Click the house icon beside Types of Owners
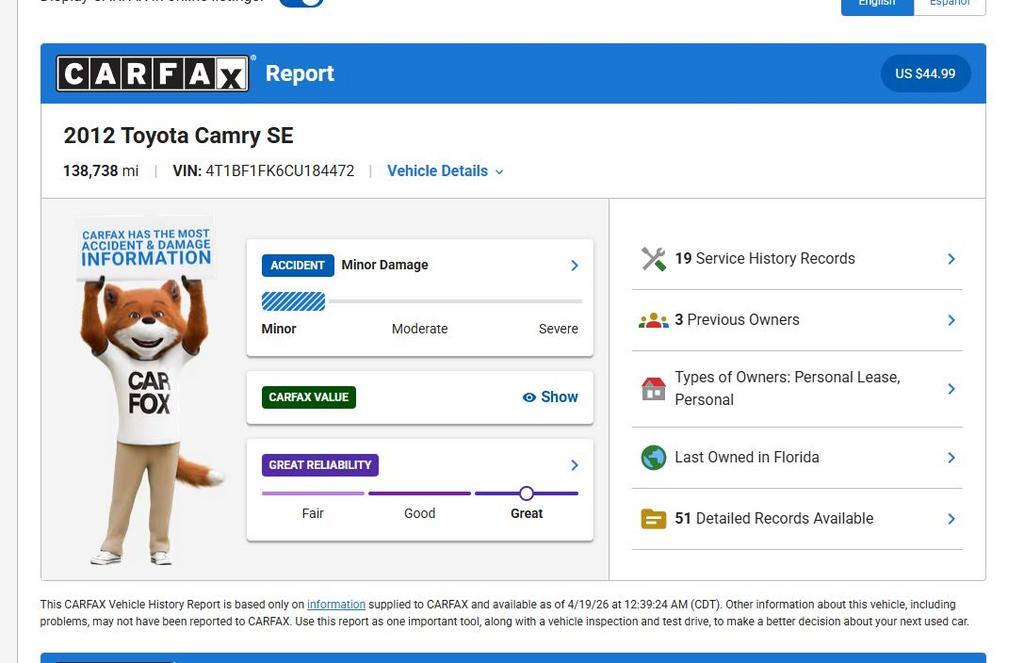 pos(653,389)
